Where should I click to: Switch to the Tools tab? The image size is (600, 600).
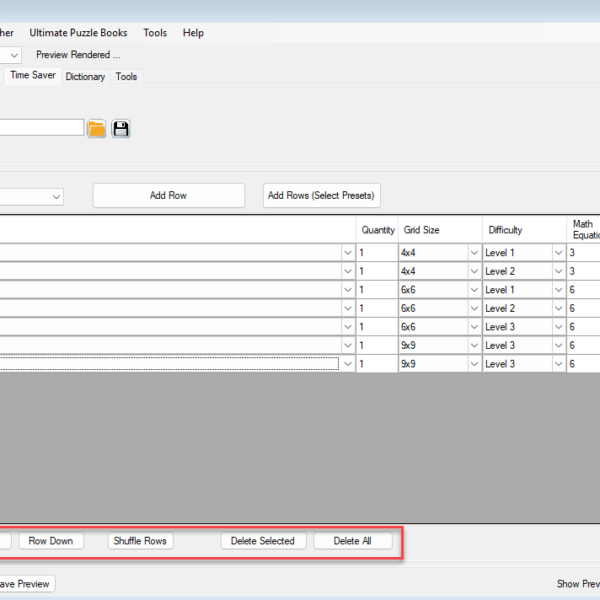126,76
